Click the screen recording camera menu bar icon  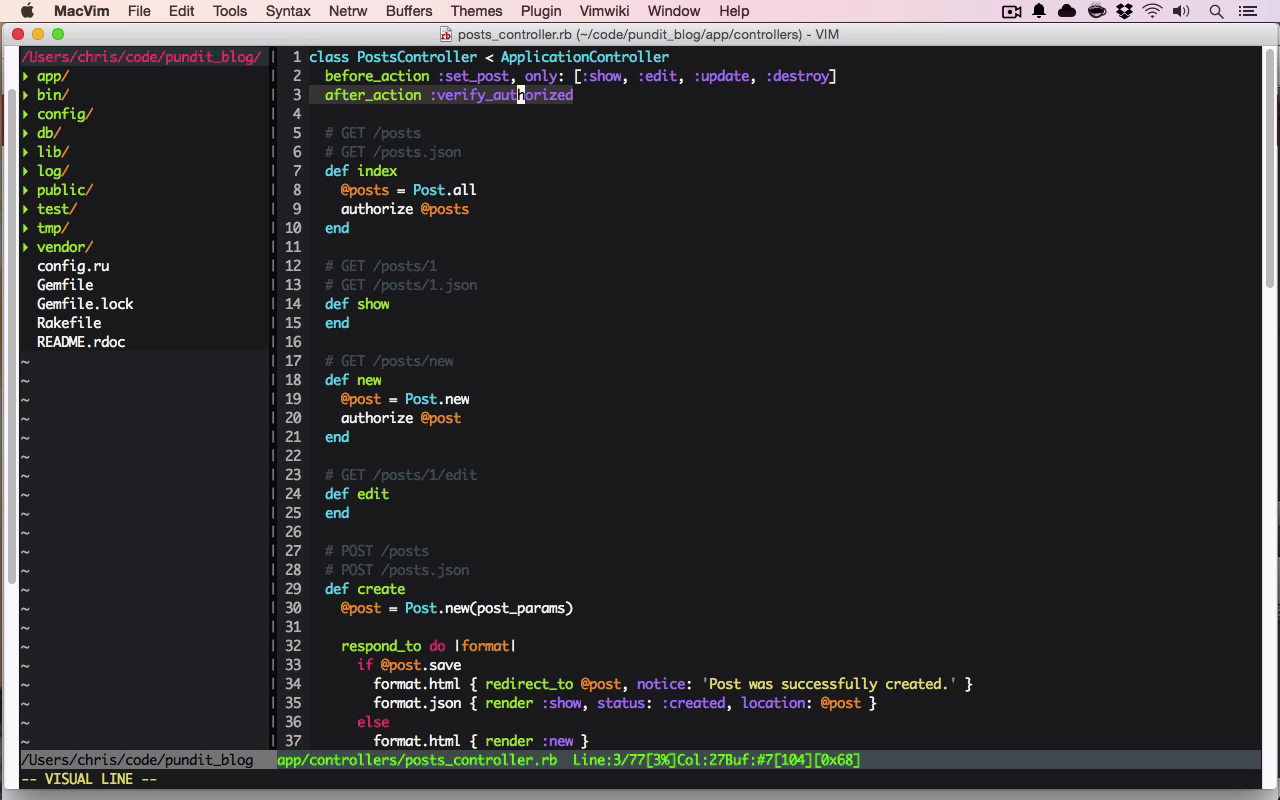point(1012,11)
